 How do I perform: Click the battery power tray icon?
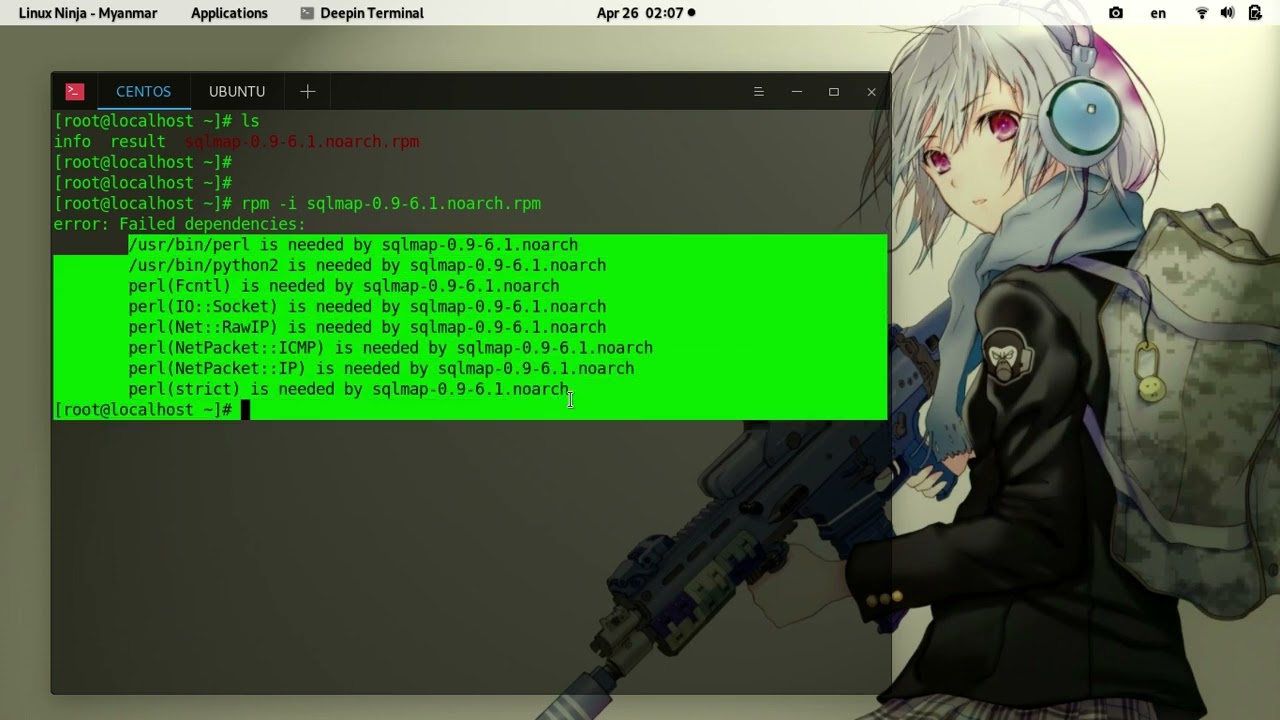(1255, 13)
